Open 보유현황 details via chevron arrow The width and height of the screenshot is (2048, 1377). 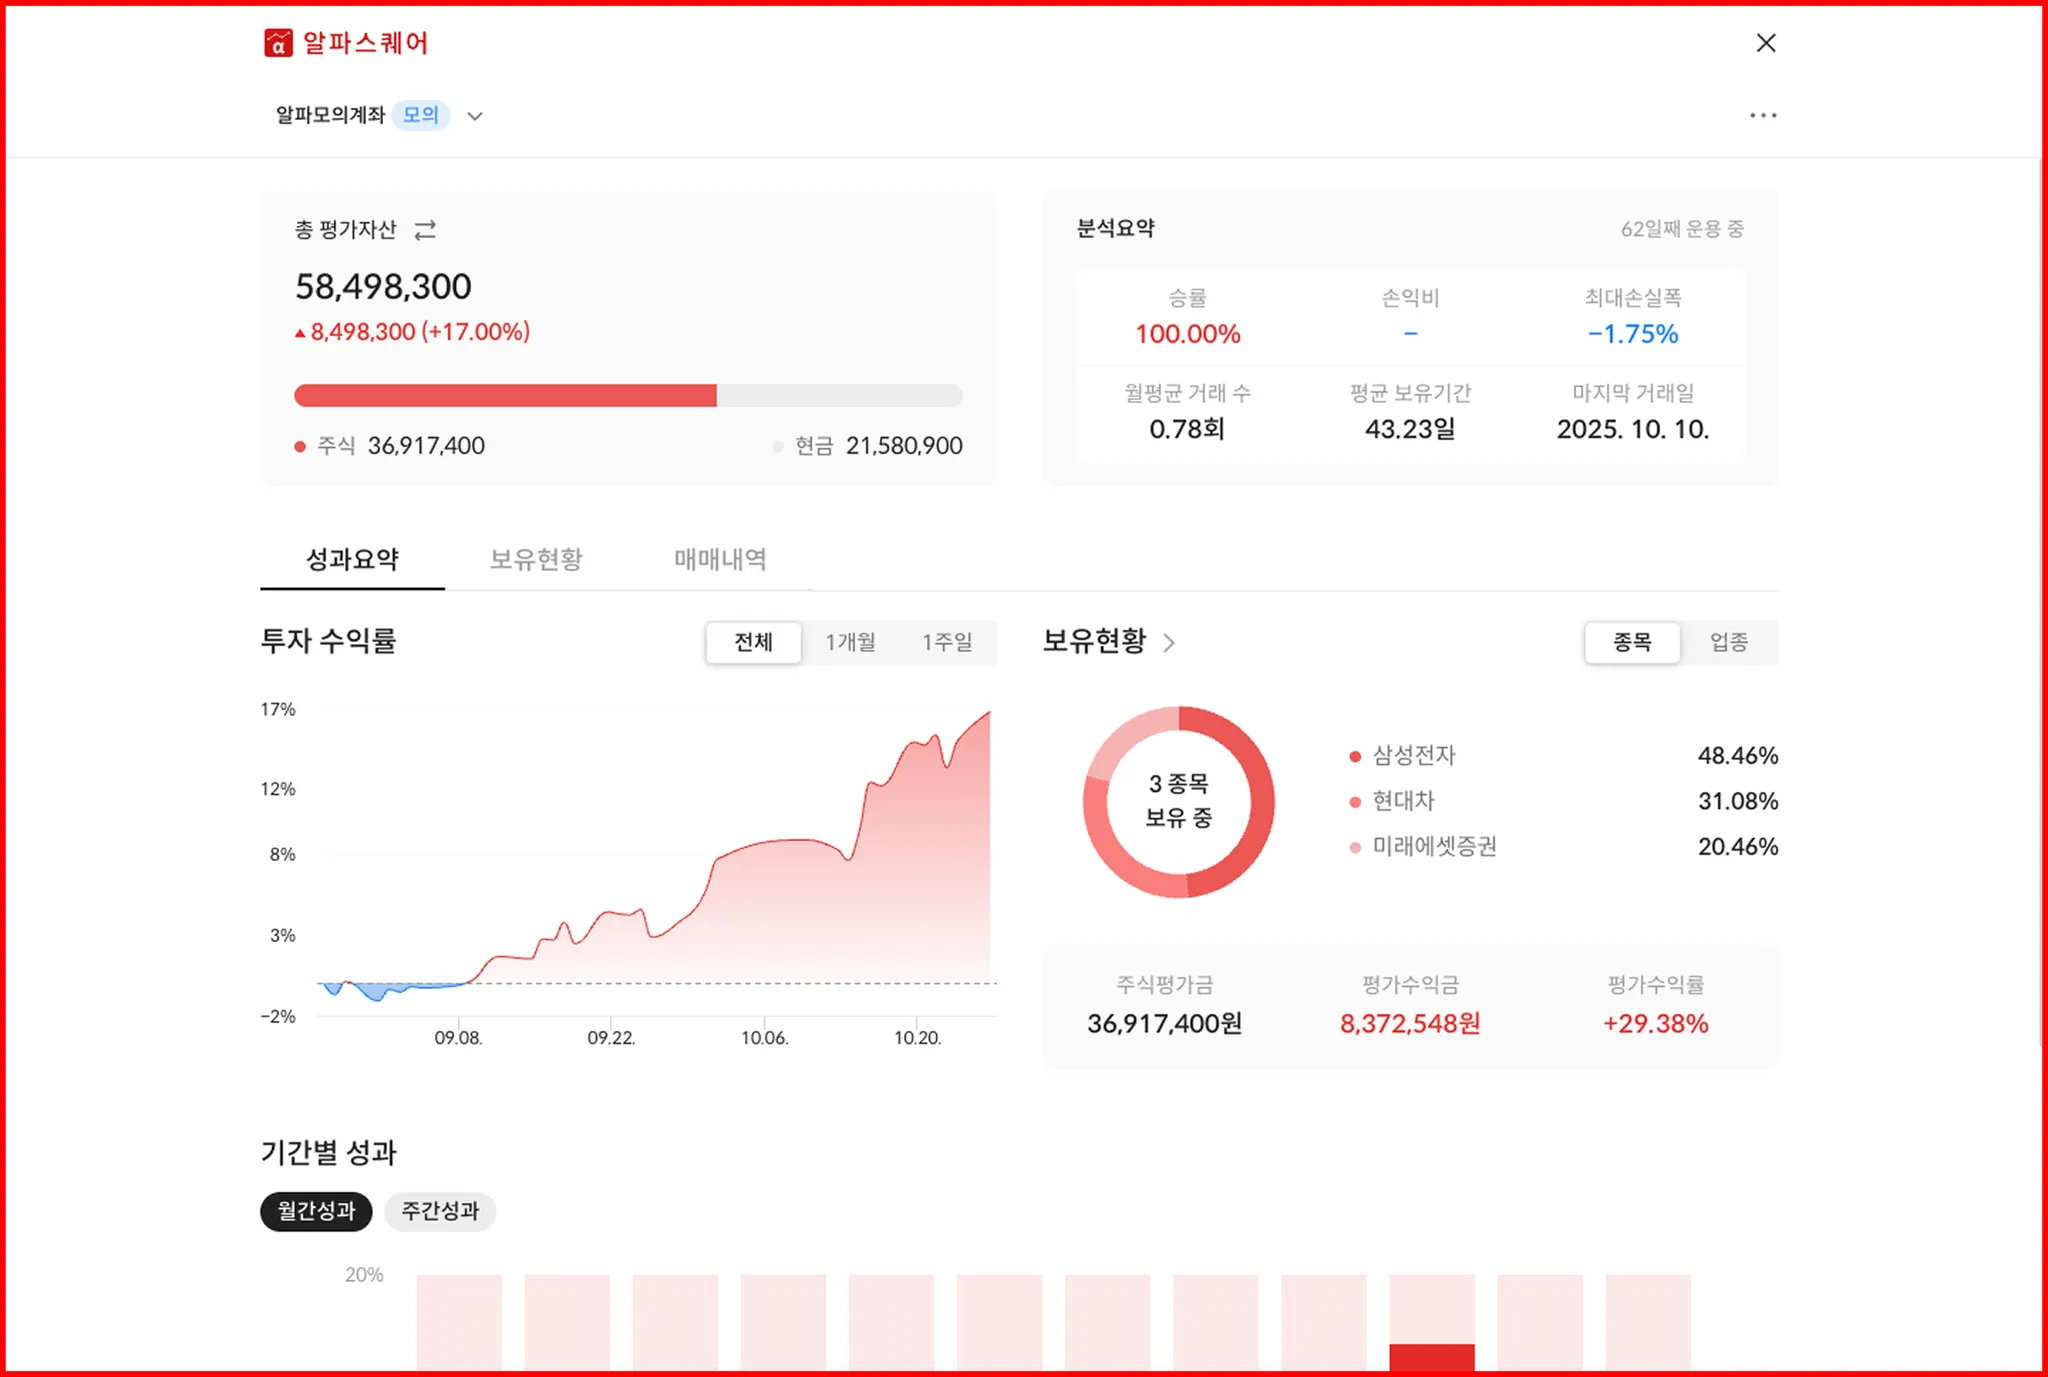[x=1169, y=642]
